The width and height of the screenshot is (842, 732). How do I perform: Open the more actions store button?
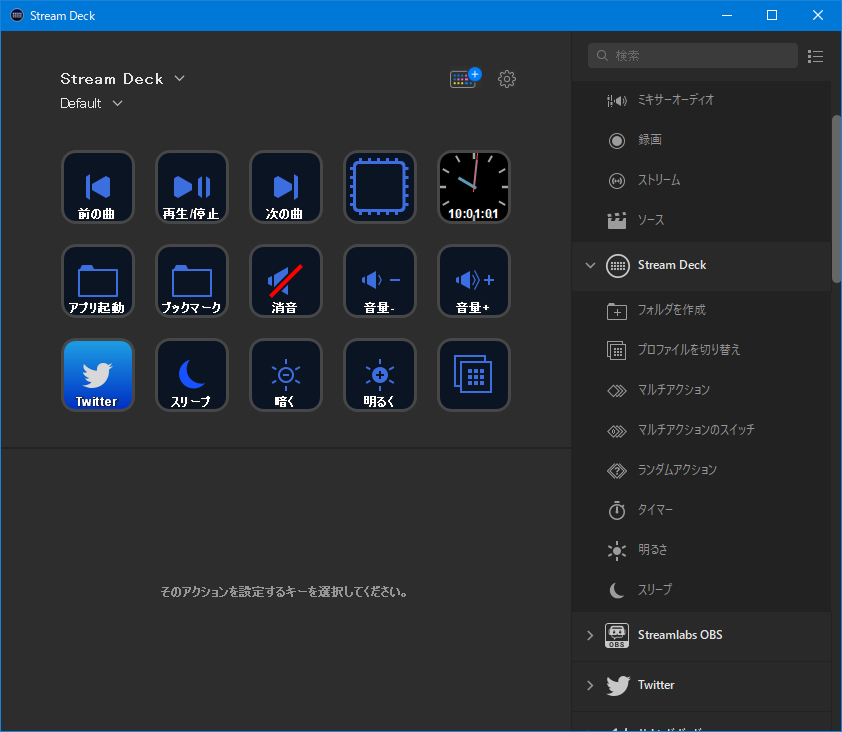465,78
